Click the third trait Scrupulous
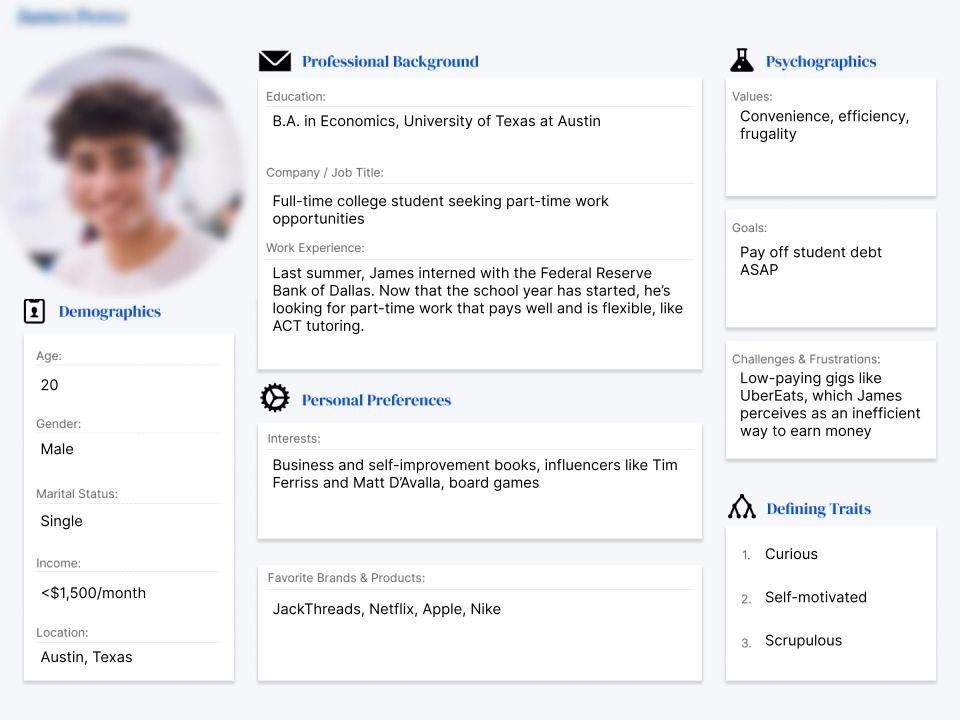The height and width of the screenshot is (720, 960). [803, 640]
